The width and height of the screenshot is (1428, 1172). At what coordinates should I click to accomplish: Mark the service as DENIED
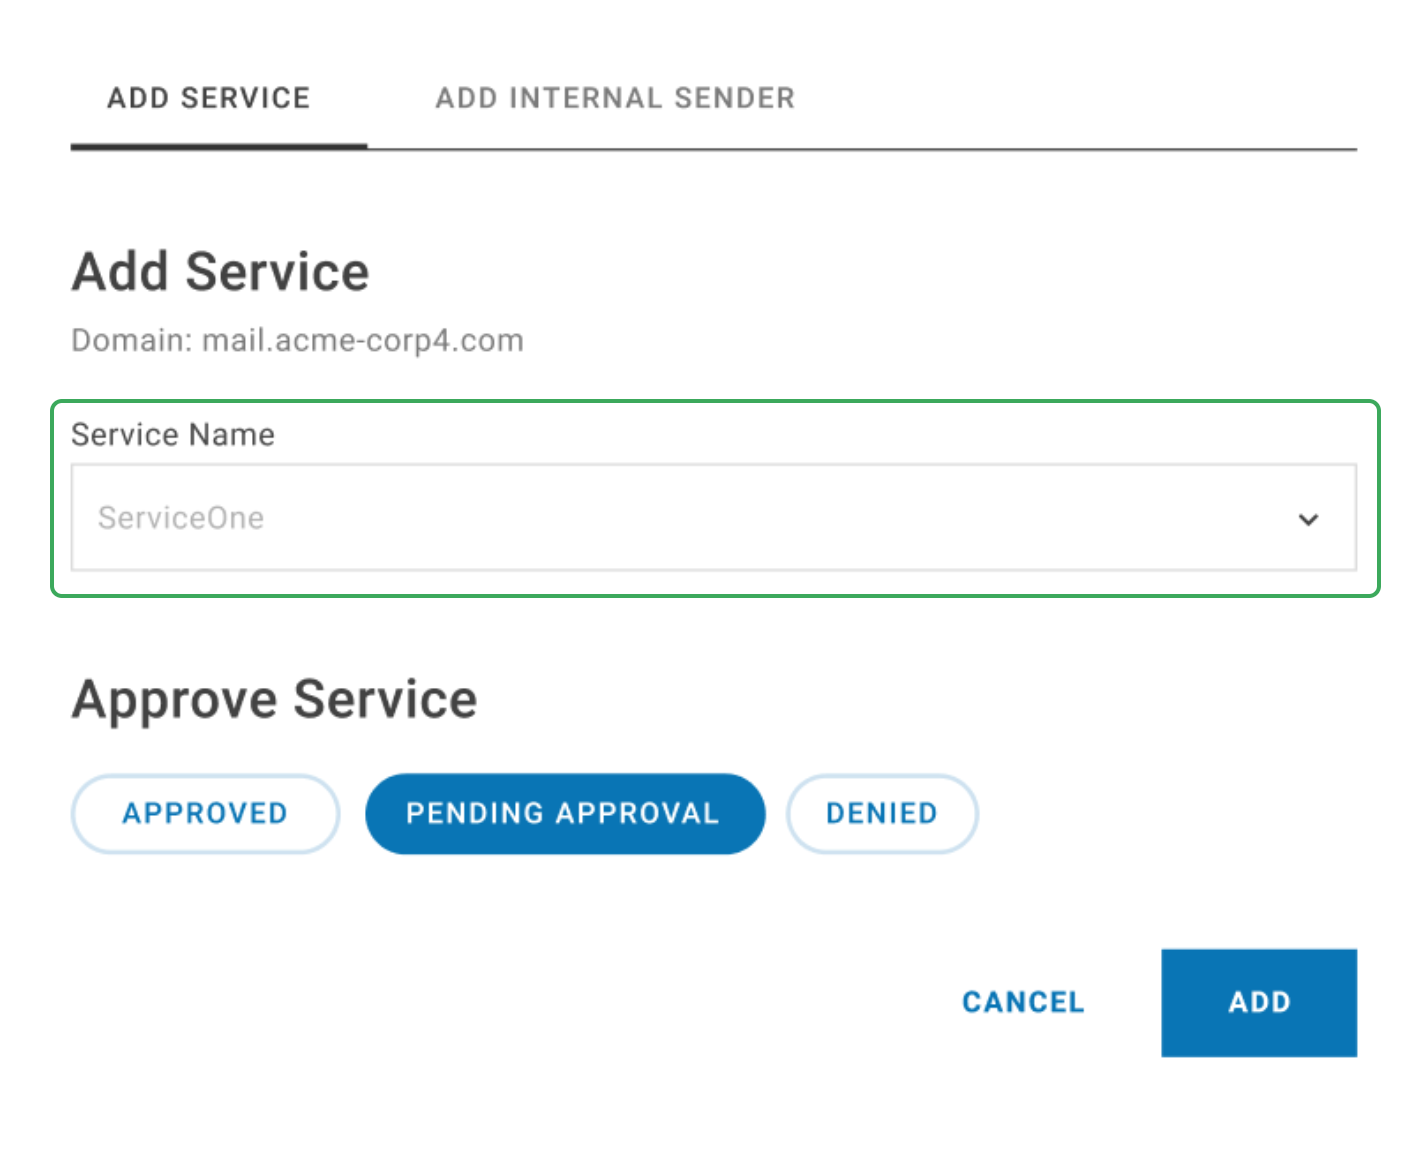point(881,813)
